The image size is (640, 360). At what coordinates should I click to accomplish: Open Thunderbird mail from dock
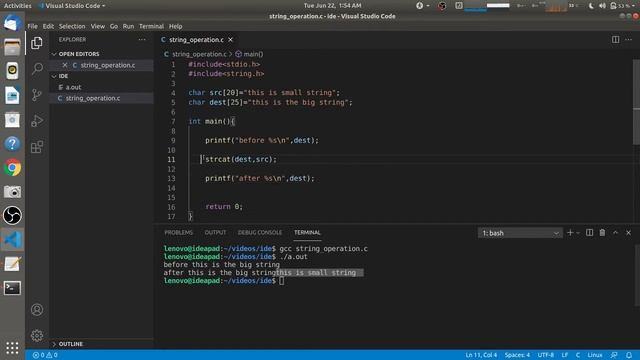coord(12,23)
